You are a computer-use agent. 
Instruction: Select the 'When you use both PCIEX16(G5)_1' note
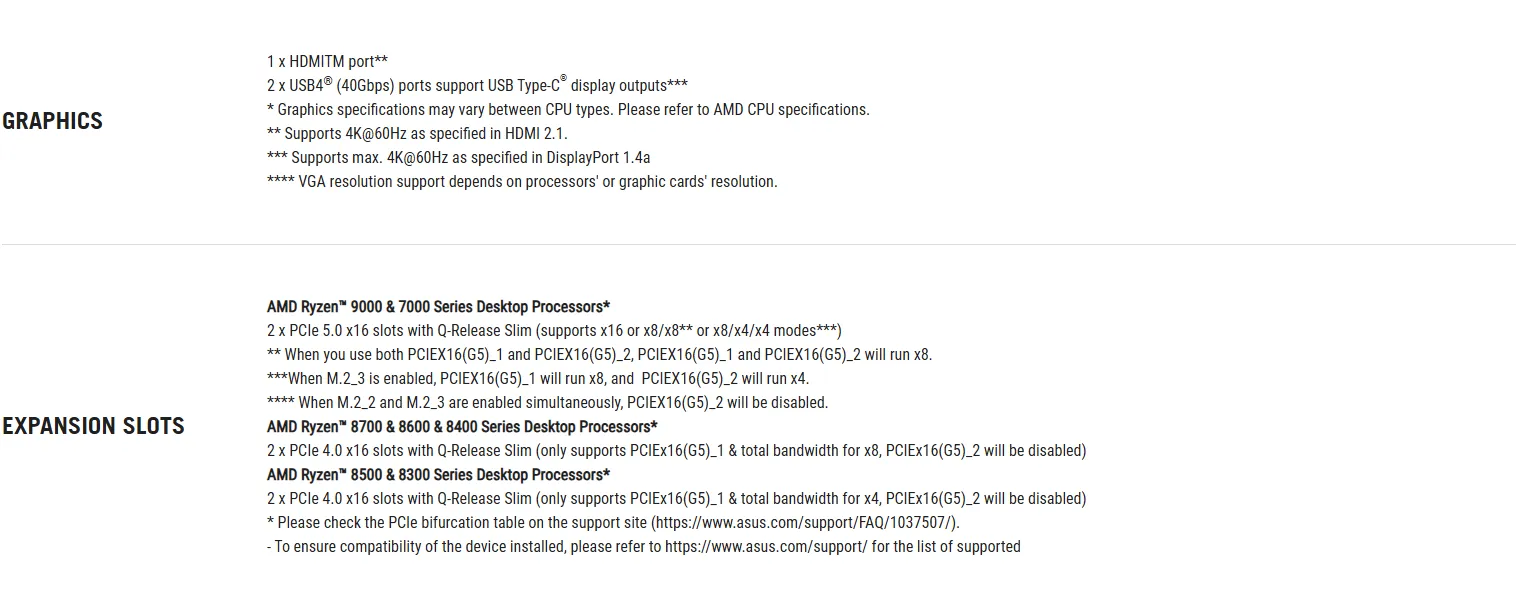[x=599, y=355]
